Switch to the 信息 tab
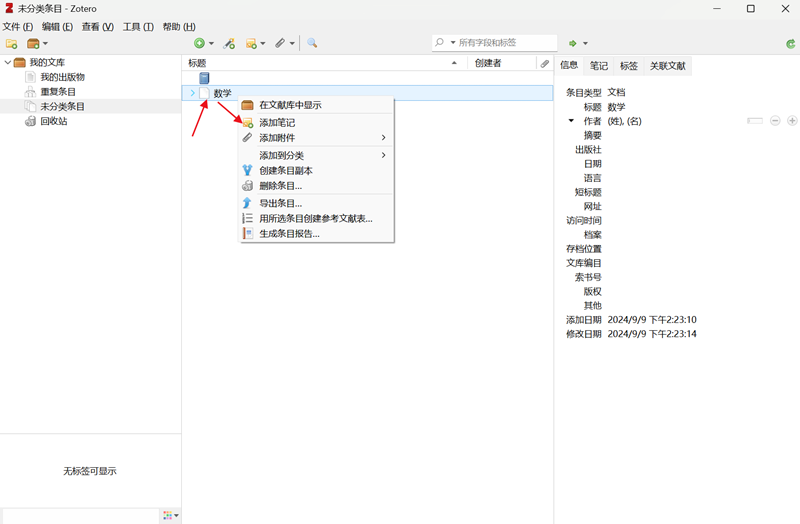This screenshot has height=524, width=800. [569, 65]
